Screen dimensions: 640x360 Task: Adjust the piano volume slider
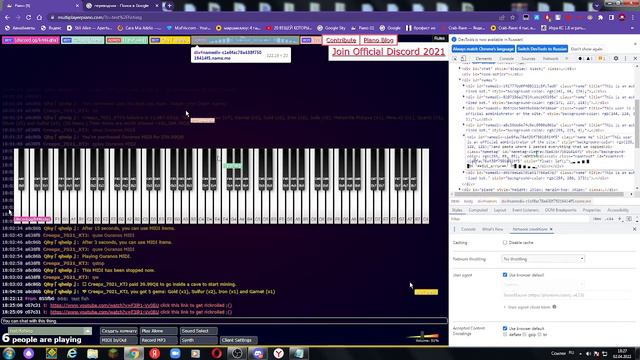[x=422, y=336]
